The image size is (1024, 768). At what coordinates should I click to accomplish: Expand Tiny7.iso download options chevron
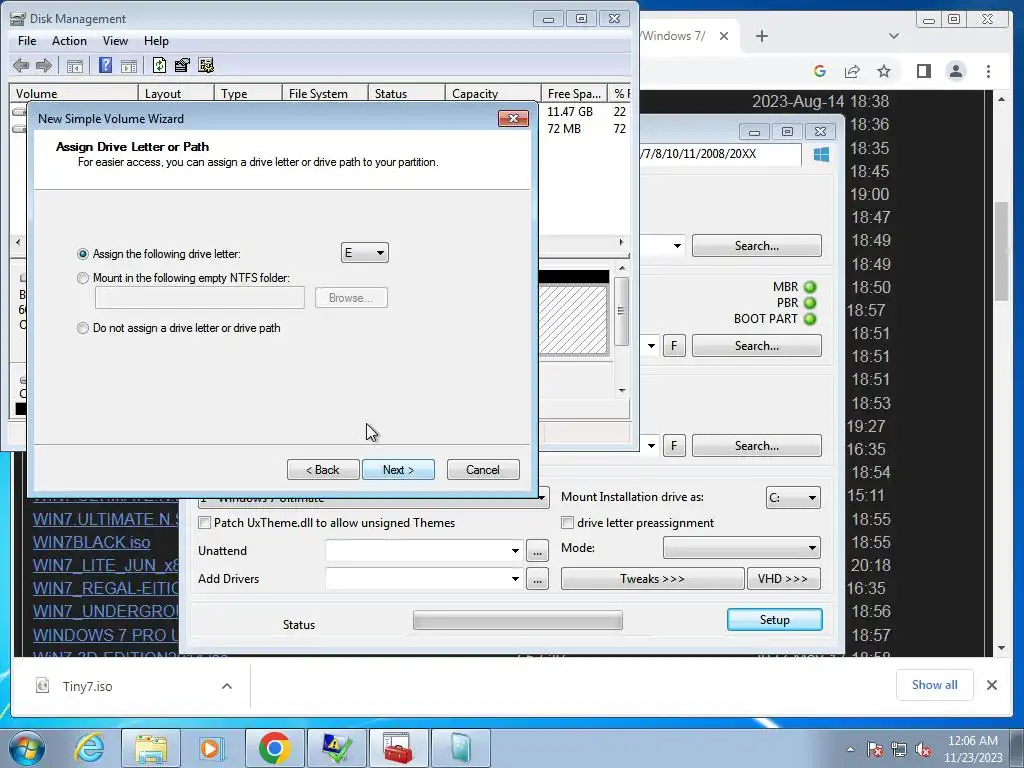pos(227,686)
